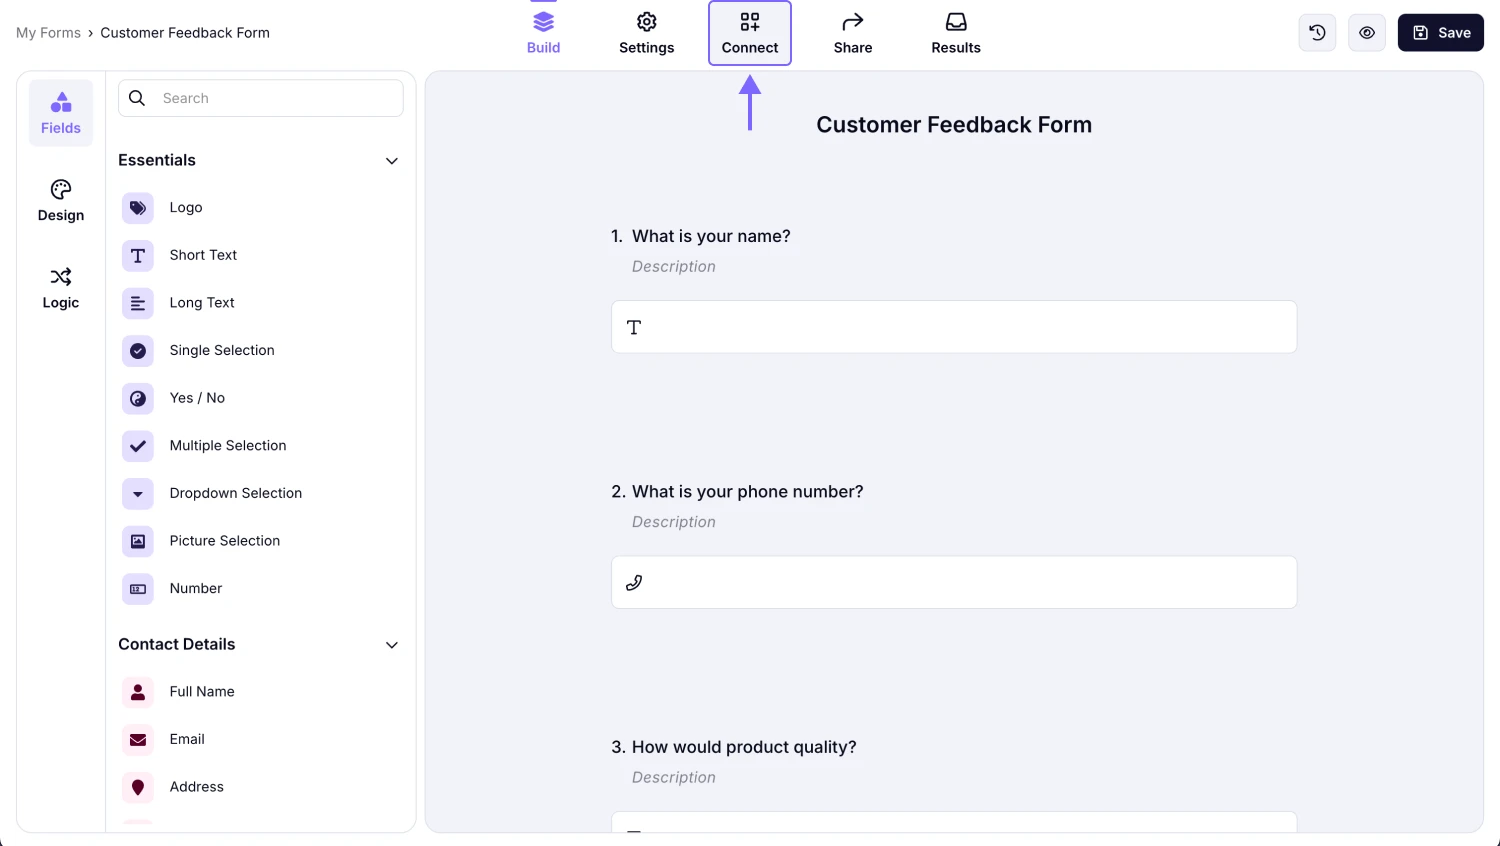Switch to the Settings tab
The width and height of the screenshot is (1500, 846).
pyautogui.click(x=646, y=32)
